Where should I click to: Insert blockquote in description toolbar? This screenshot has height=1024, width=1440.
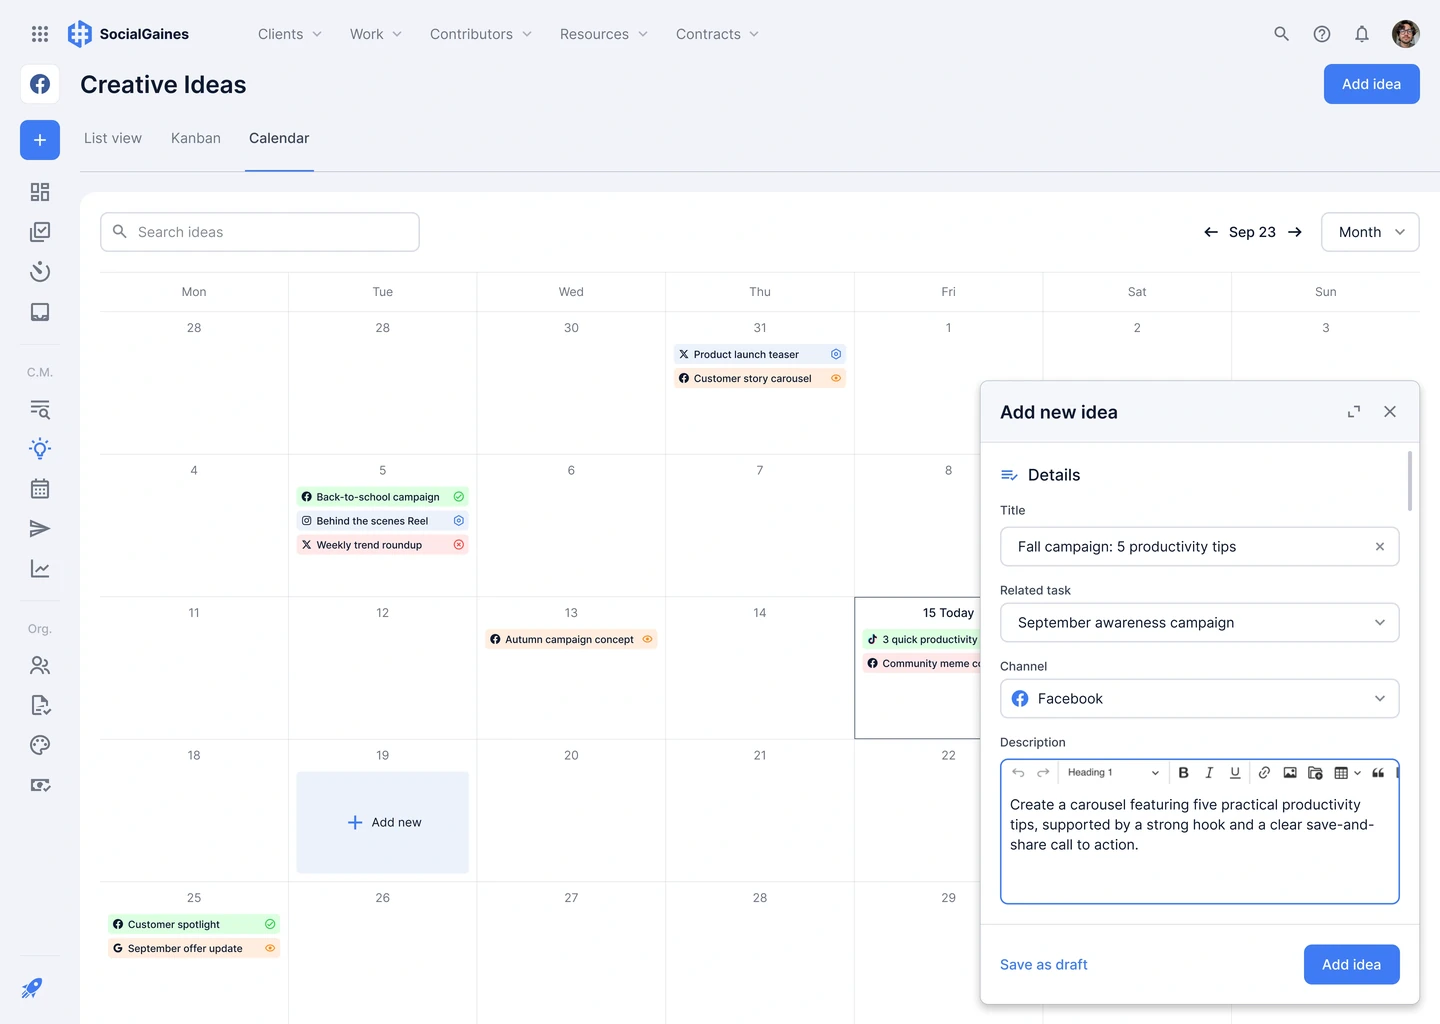click(1378, 773)
